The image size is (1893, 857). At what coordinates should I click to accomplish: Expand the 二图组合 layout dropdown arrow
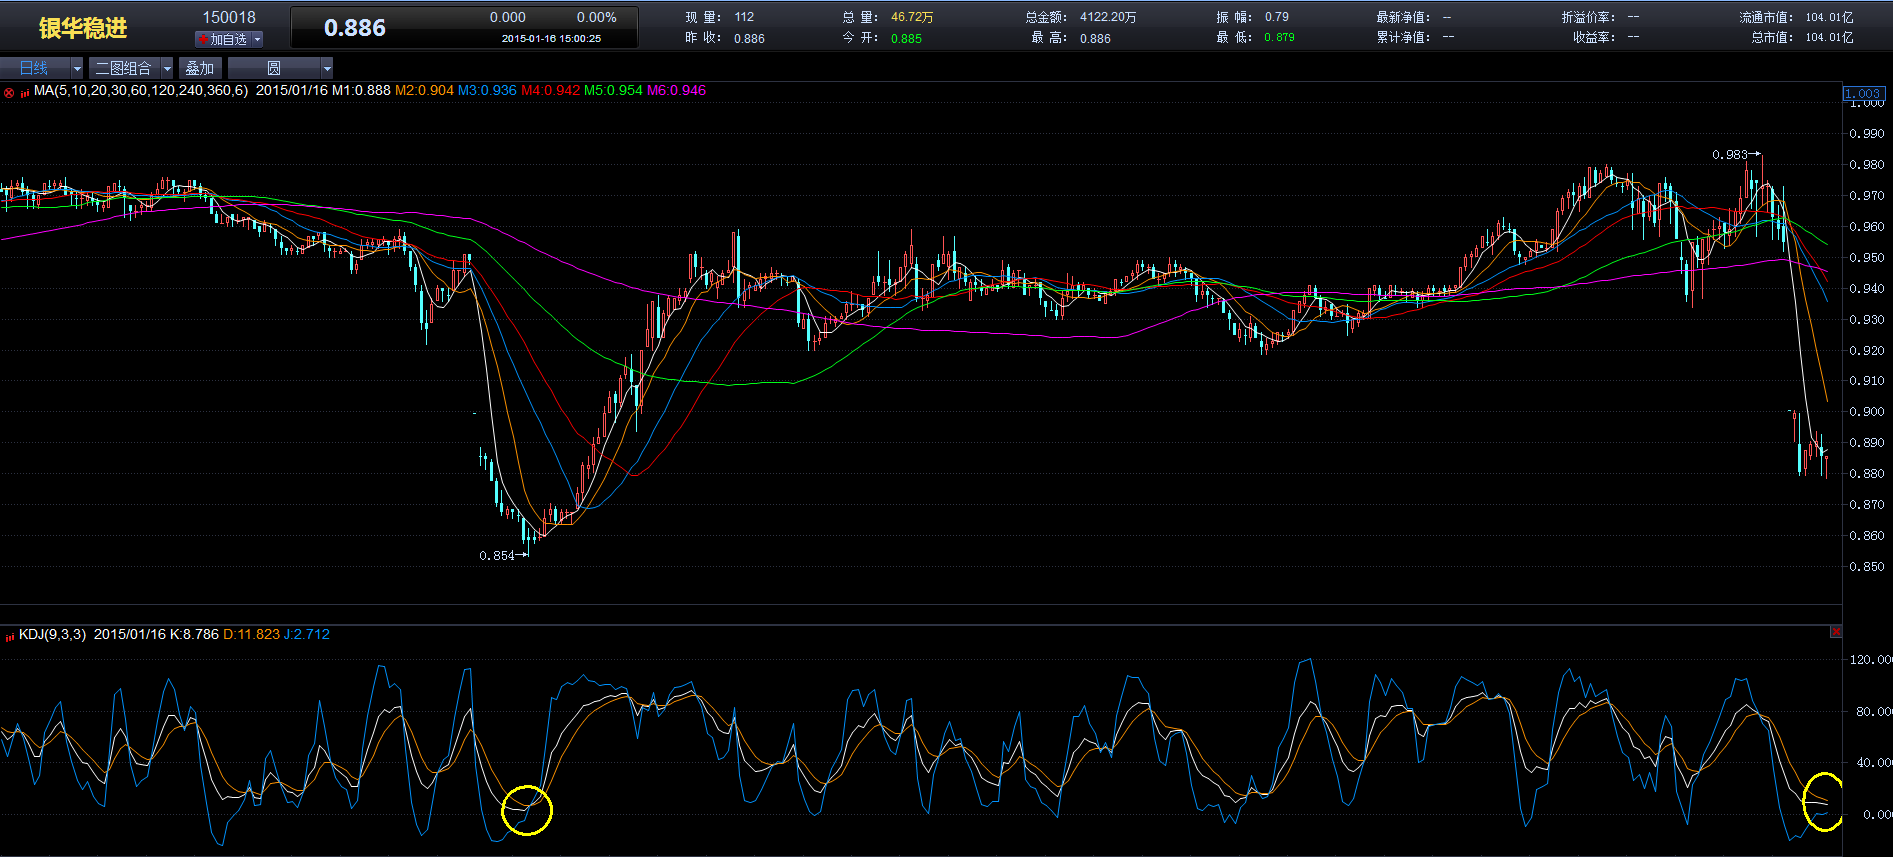coord(167,68)
